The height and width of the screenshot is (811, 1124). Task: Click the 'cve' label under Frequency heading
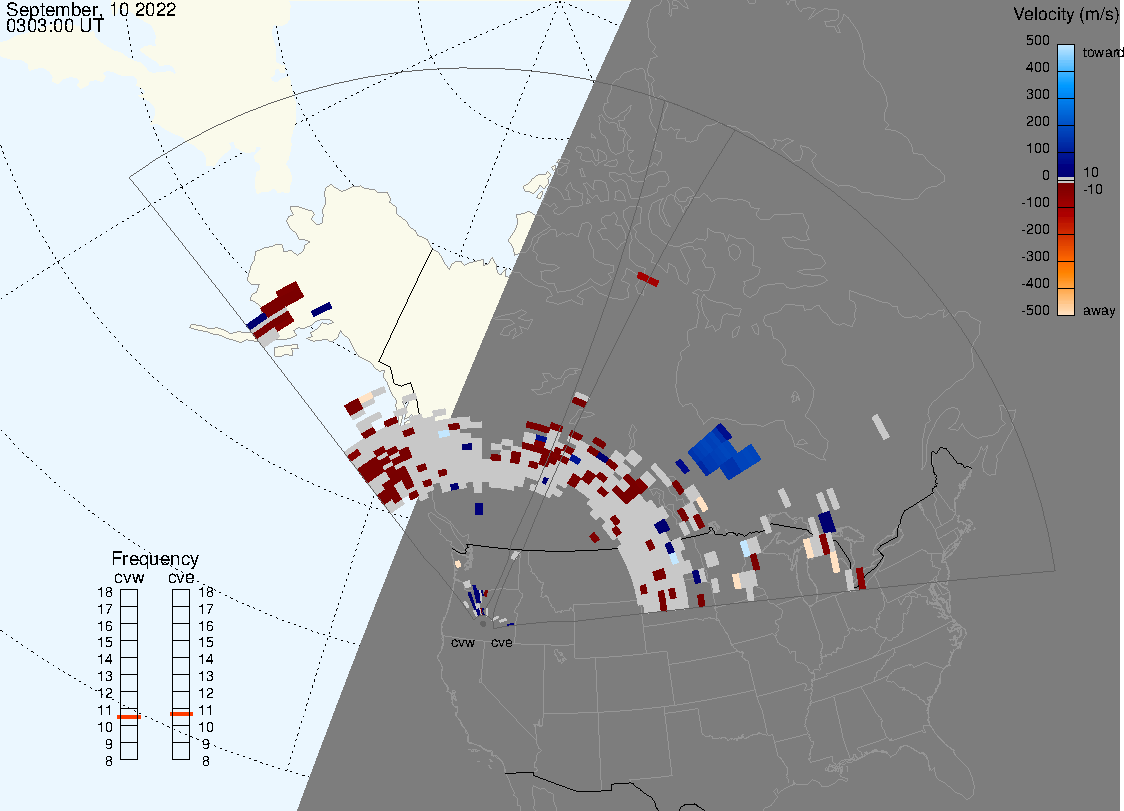click(x=181, y=577)
